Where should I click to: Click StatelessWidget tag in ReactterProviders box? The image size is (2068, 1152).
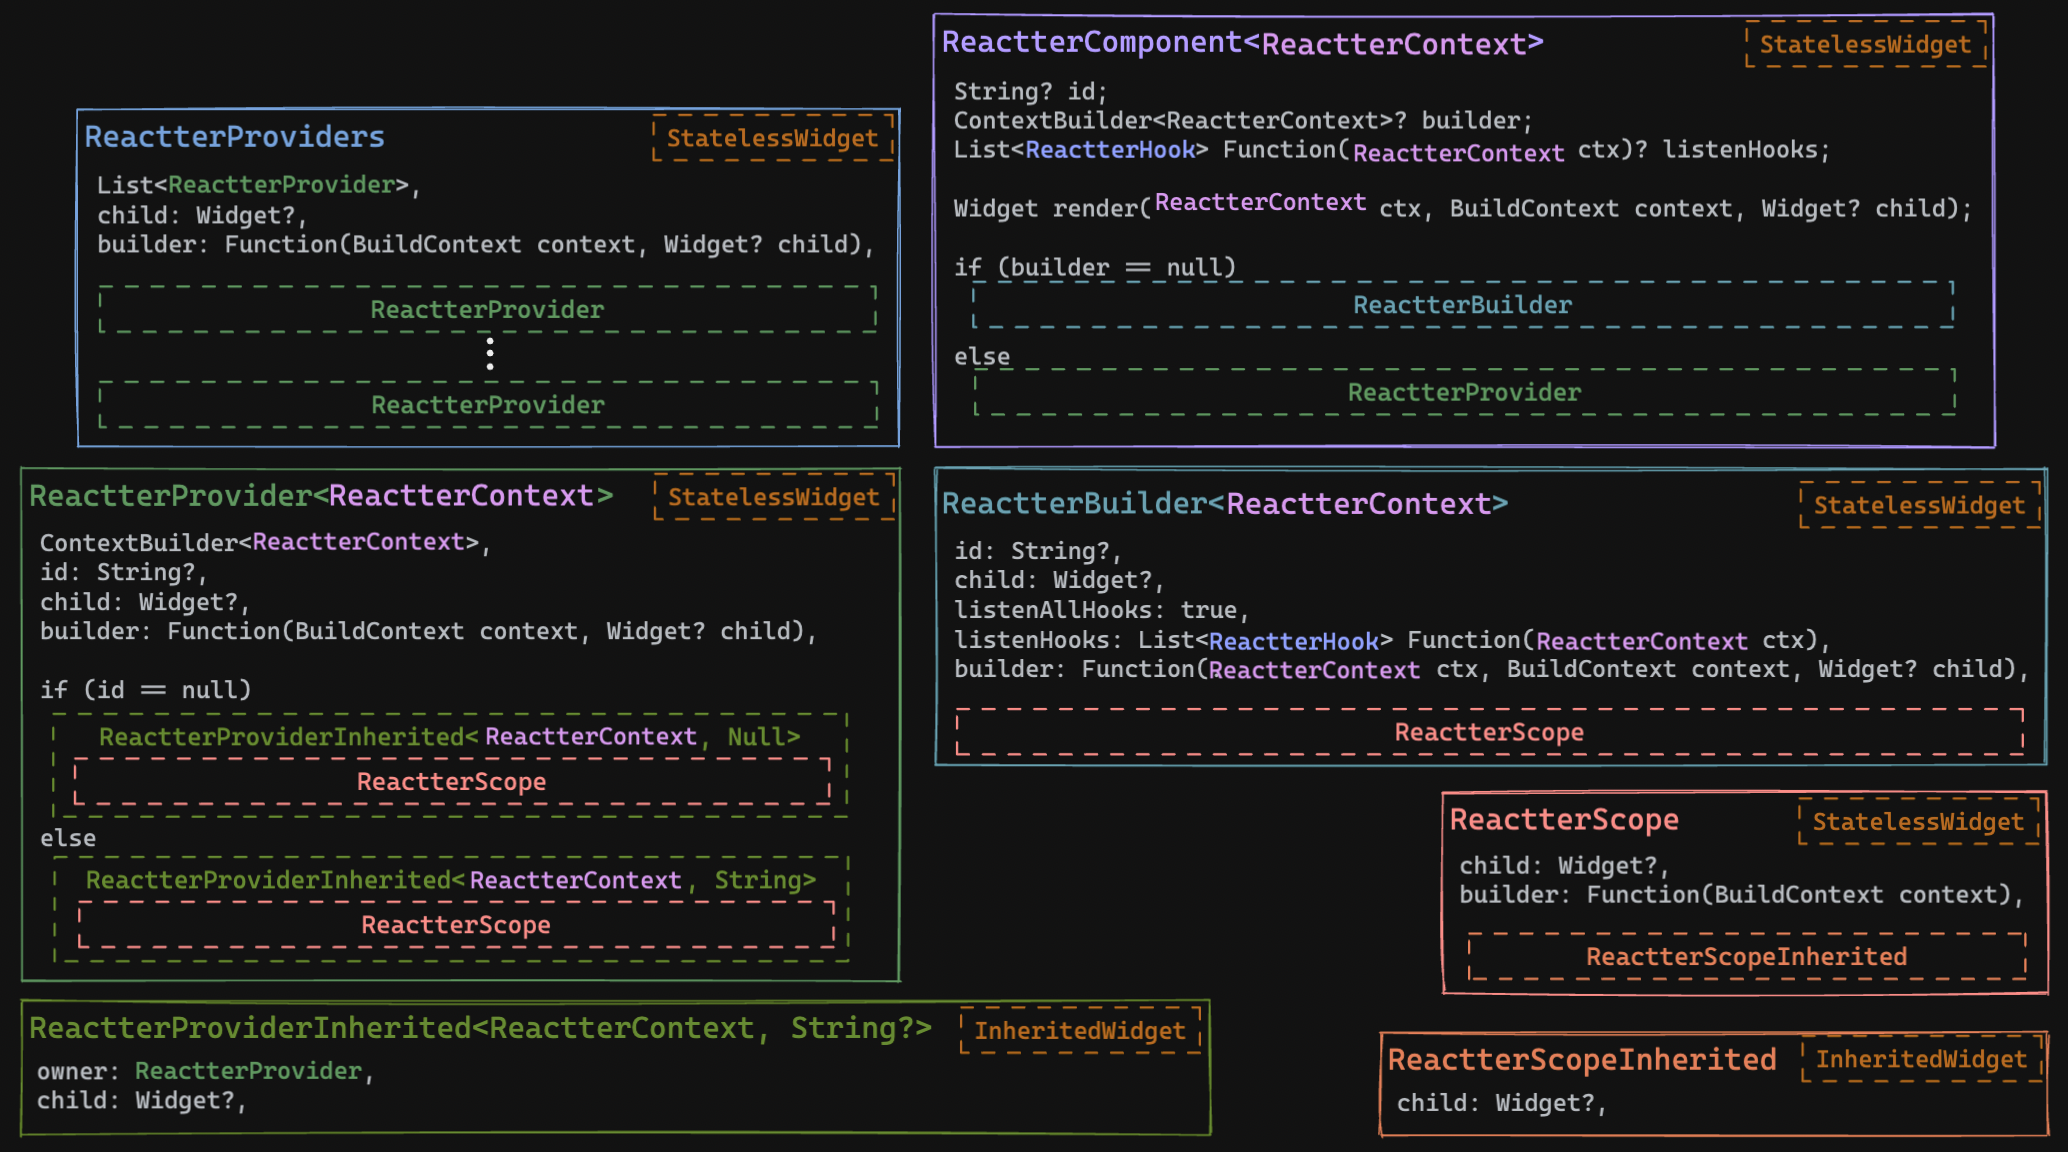(x=772, y=138)
